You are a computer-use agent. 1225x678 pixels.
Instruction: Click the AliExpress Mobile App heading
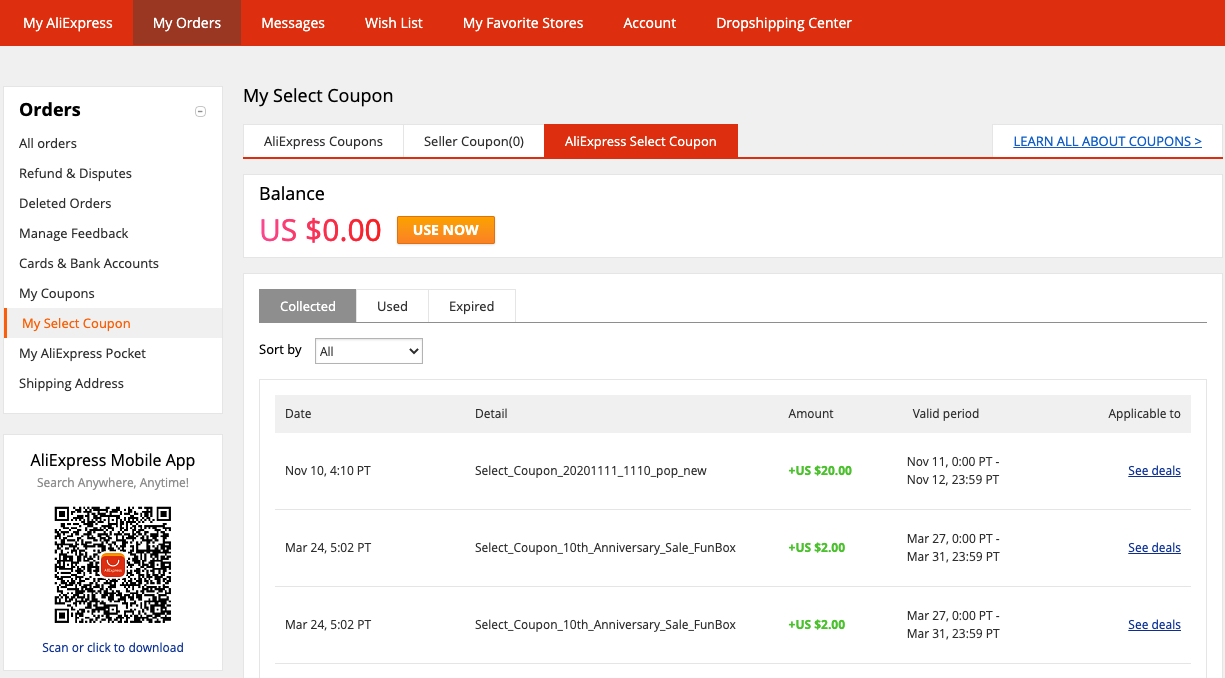pos(113,460)
